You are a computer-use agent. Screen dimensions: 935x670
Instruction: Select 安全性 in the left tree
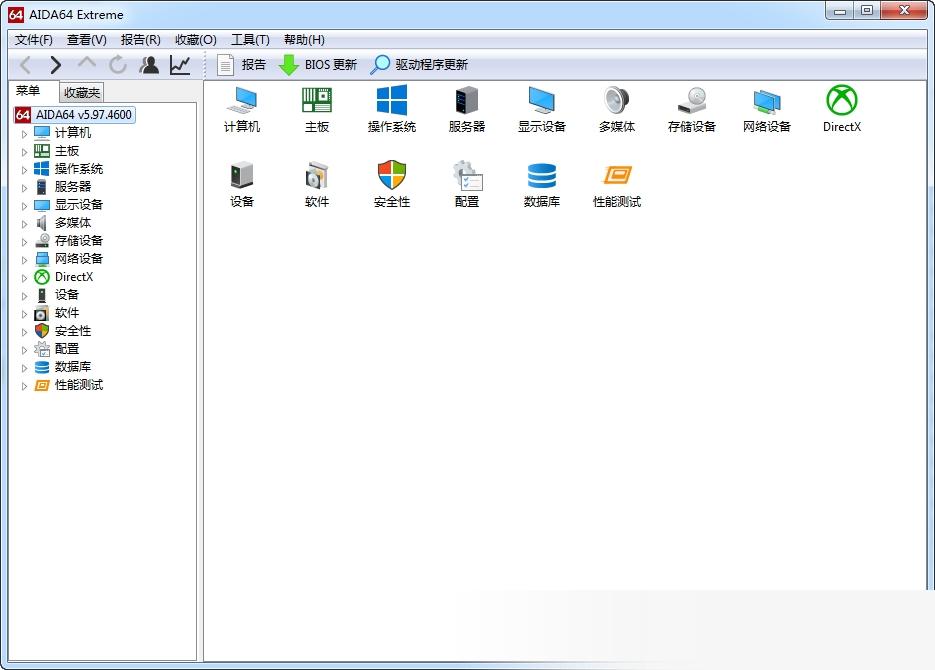click(x=73, y=331)
